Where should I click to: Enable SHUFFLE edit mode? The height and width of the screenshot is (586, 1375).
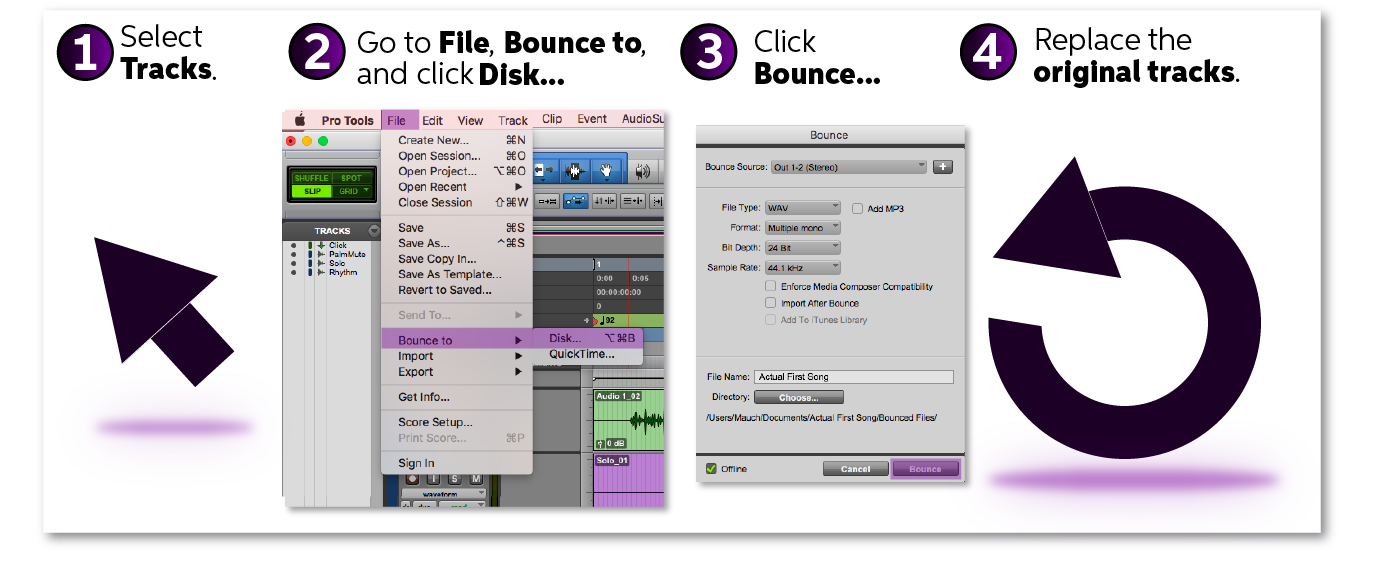(310, 178)
